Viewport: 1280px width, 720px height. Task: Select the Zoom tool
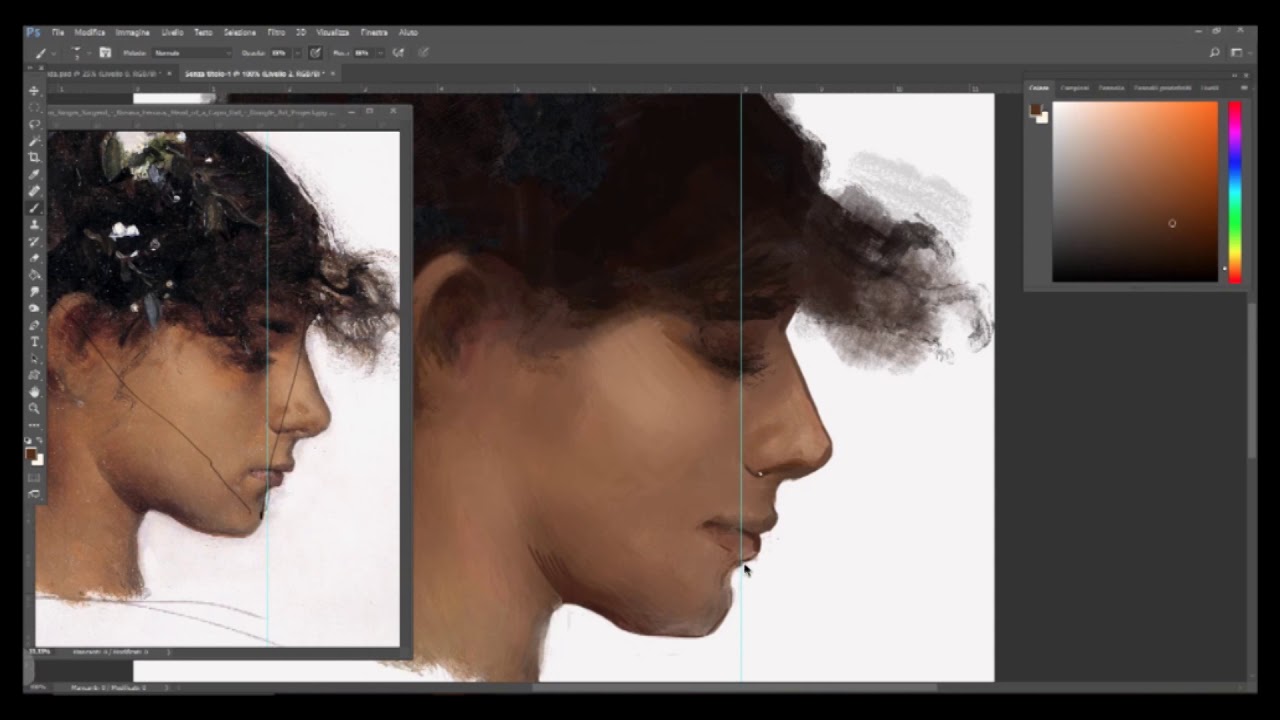pos(34,408)
